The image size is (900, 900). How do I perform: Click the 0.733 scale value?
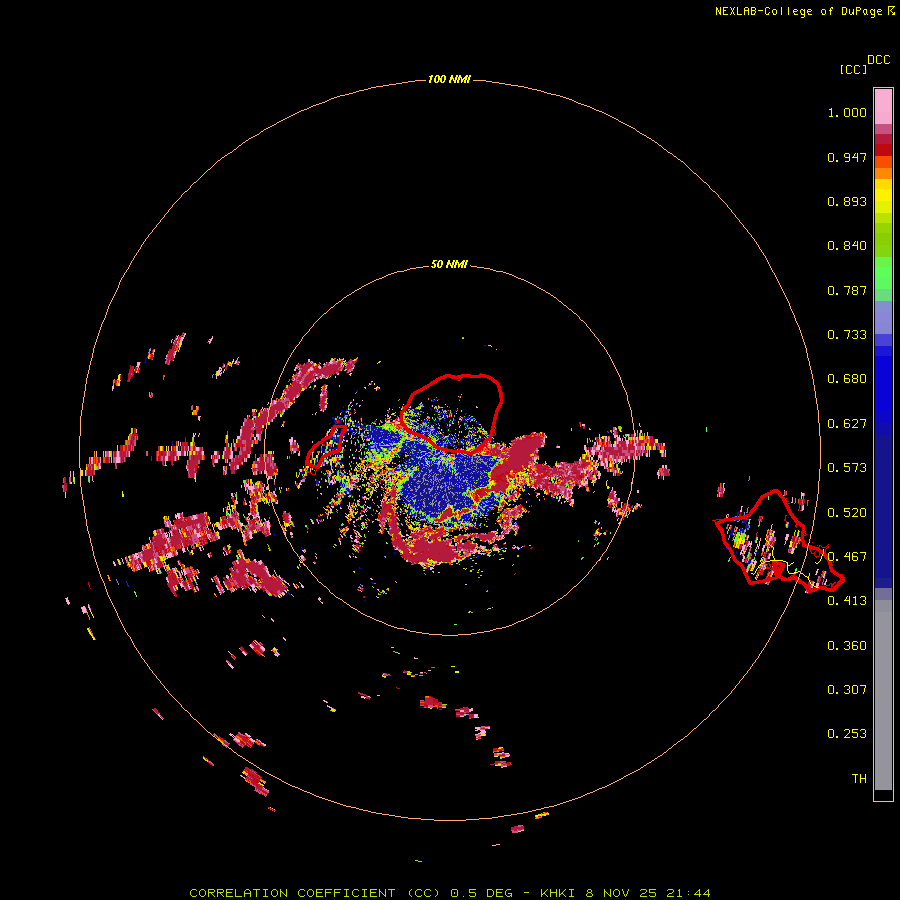(847, 335)
